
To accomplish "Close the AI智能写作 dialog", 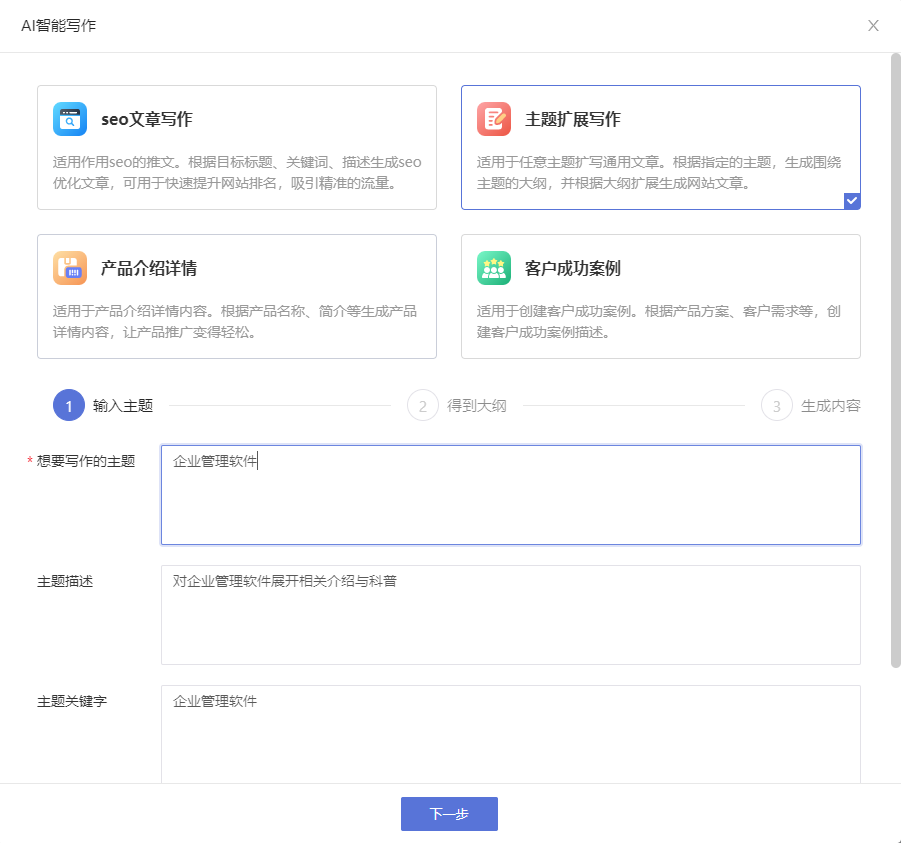I will tap(873, 26).
